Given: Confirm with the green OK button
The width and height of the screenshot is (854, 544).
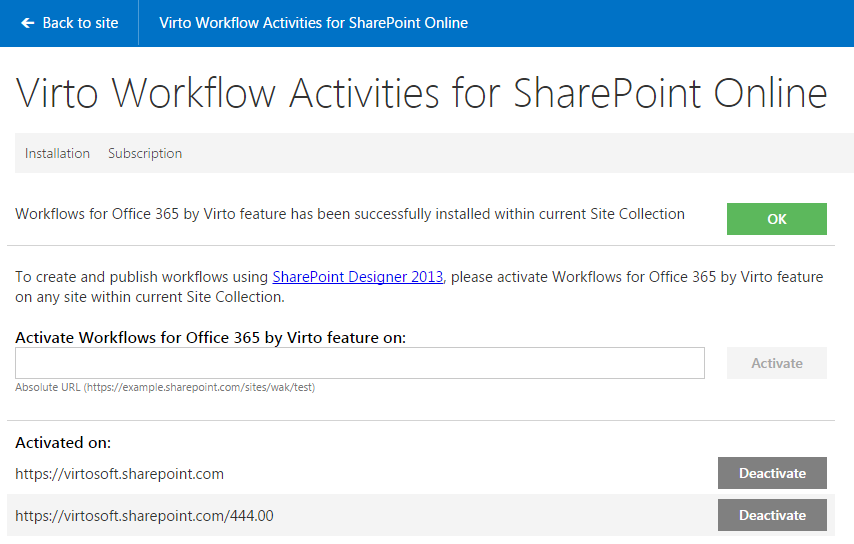Looking at the screenshot, I should pos(777,219).
